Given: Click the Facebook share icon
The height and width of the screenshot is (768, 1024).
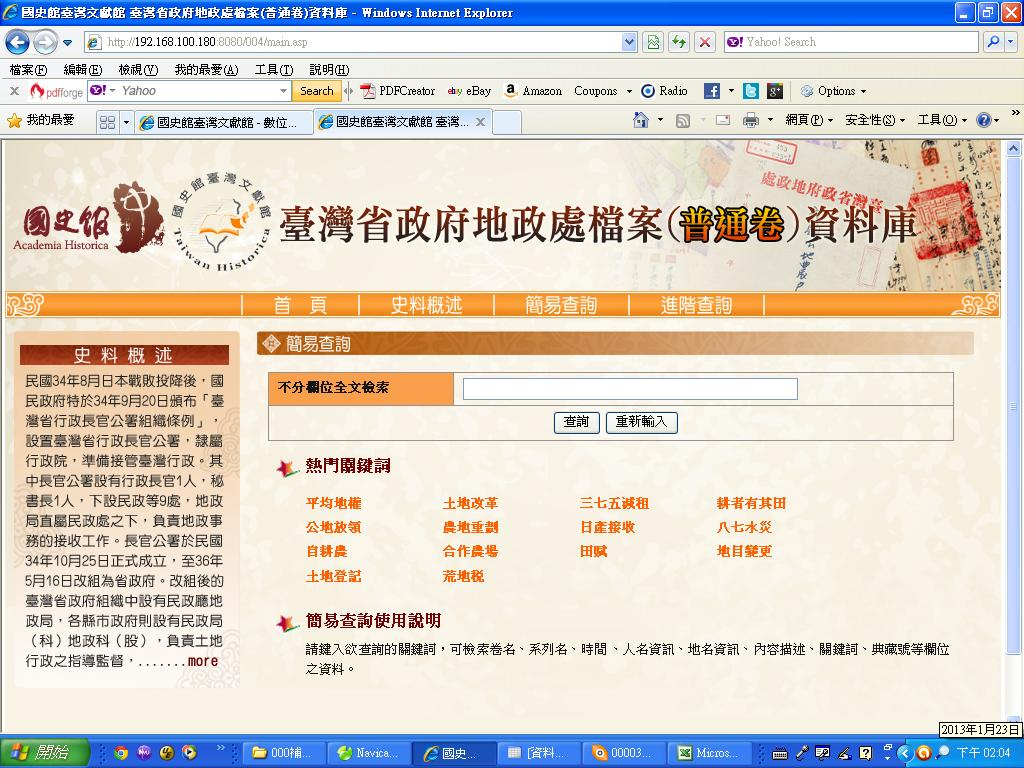Looking at the screenshot, I should [x=712, y=91].
